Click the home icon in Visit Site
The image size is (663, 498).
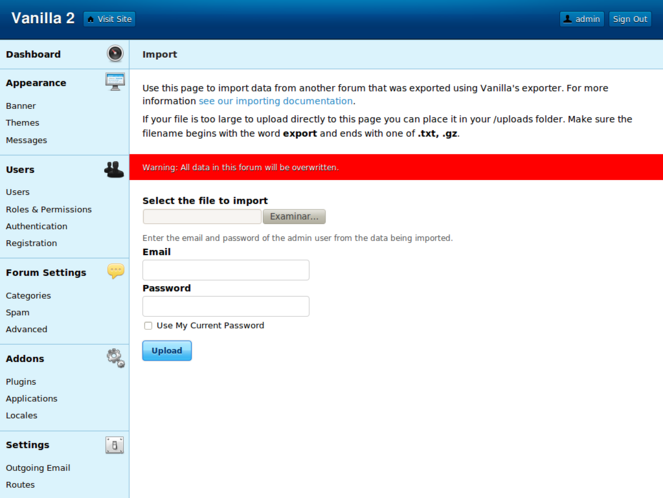pos(92,19)
